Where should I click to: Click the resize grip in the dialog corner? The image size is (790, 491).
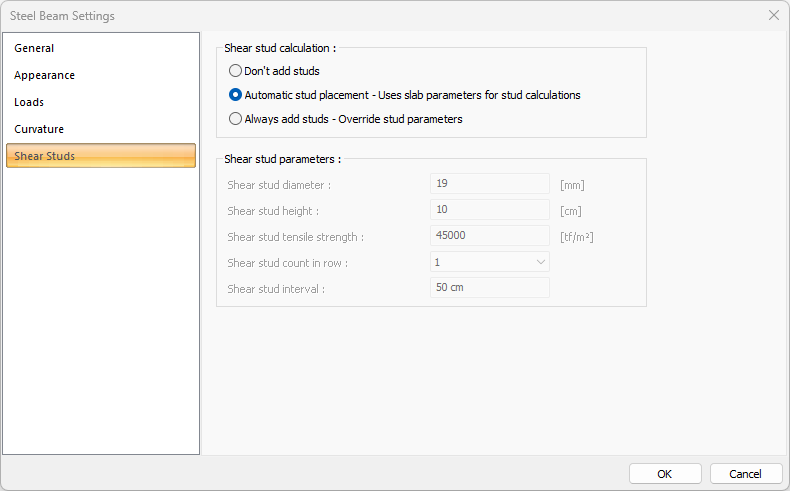(784, 485)
